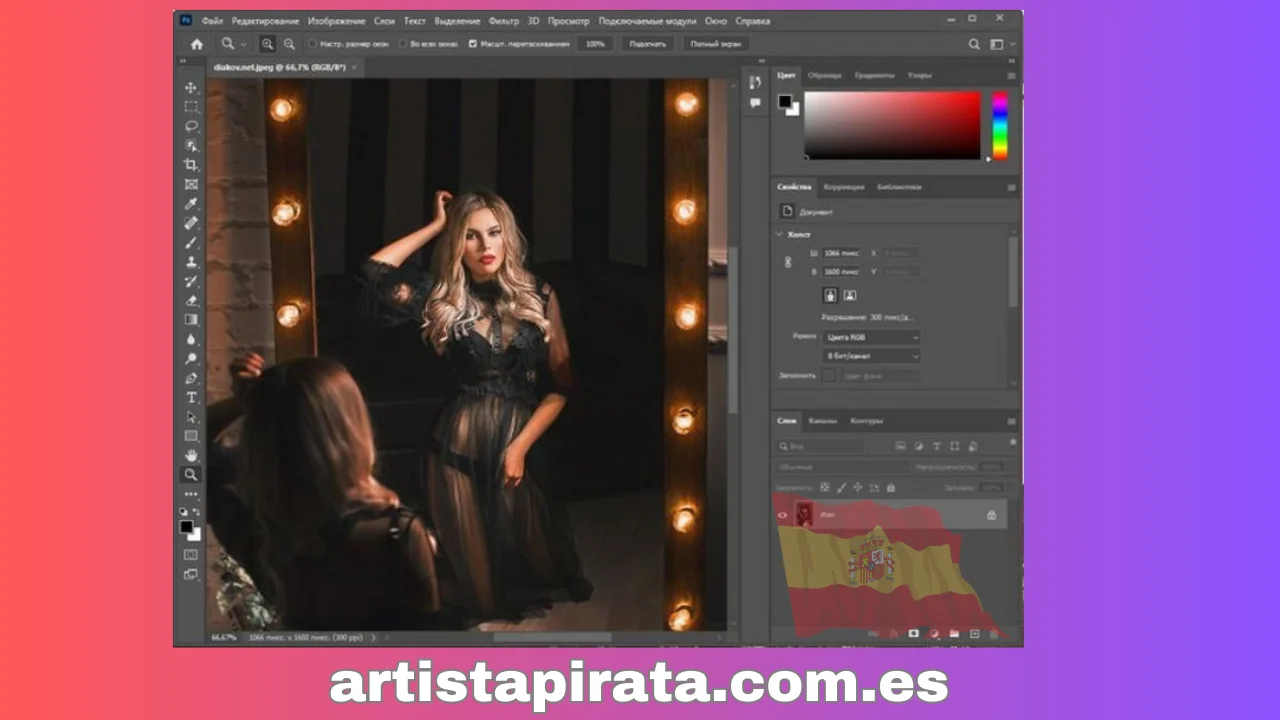Select the Move tool
This screenshot has height=720, width=1280.
tap(191, 88)
